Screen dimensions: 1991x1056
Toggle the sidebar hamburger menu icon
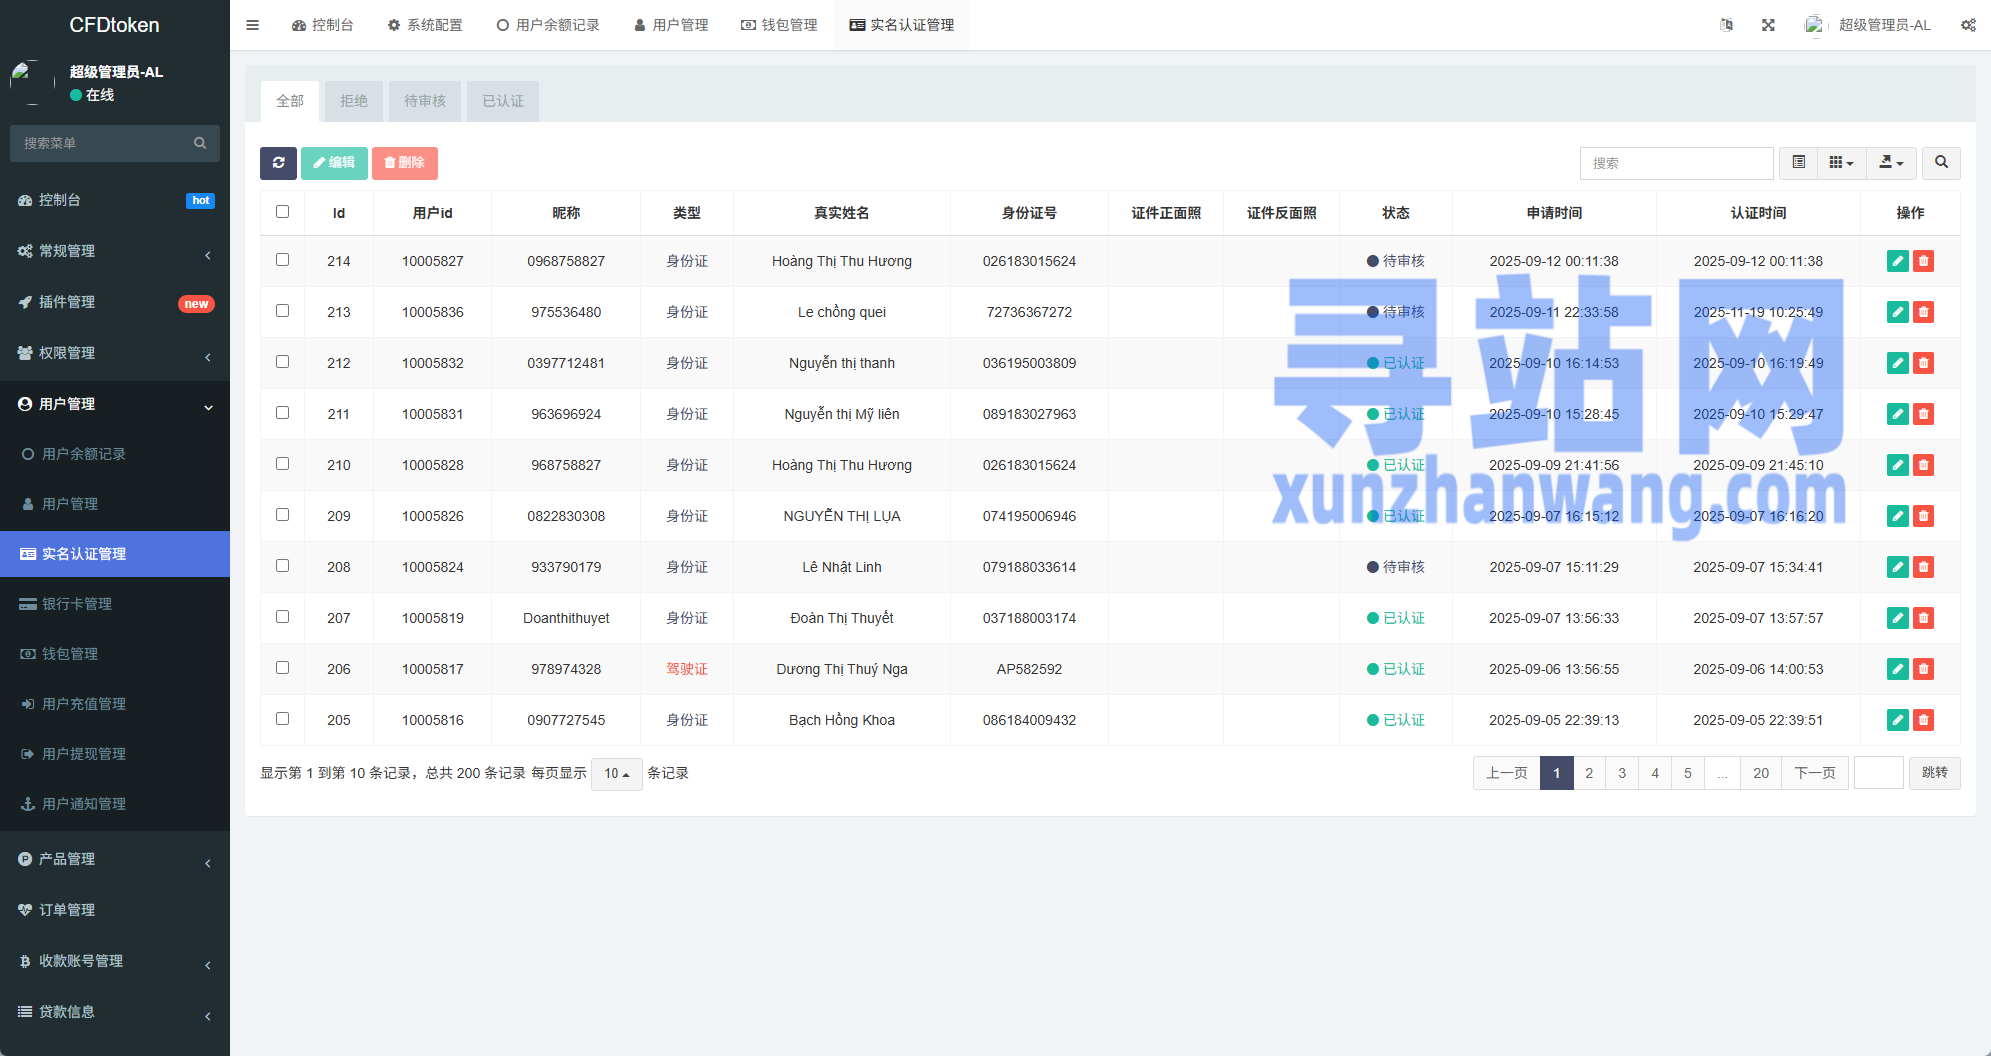coord(253,25)
